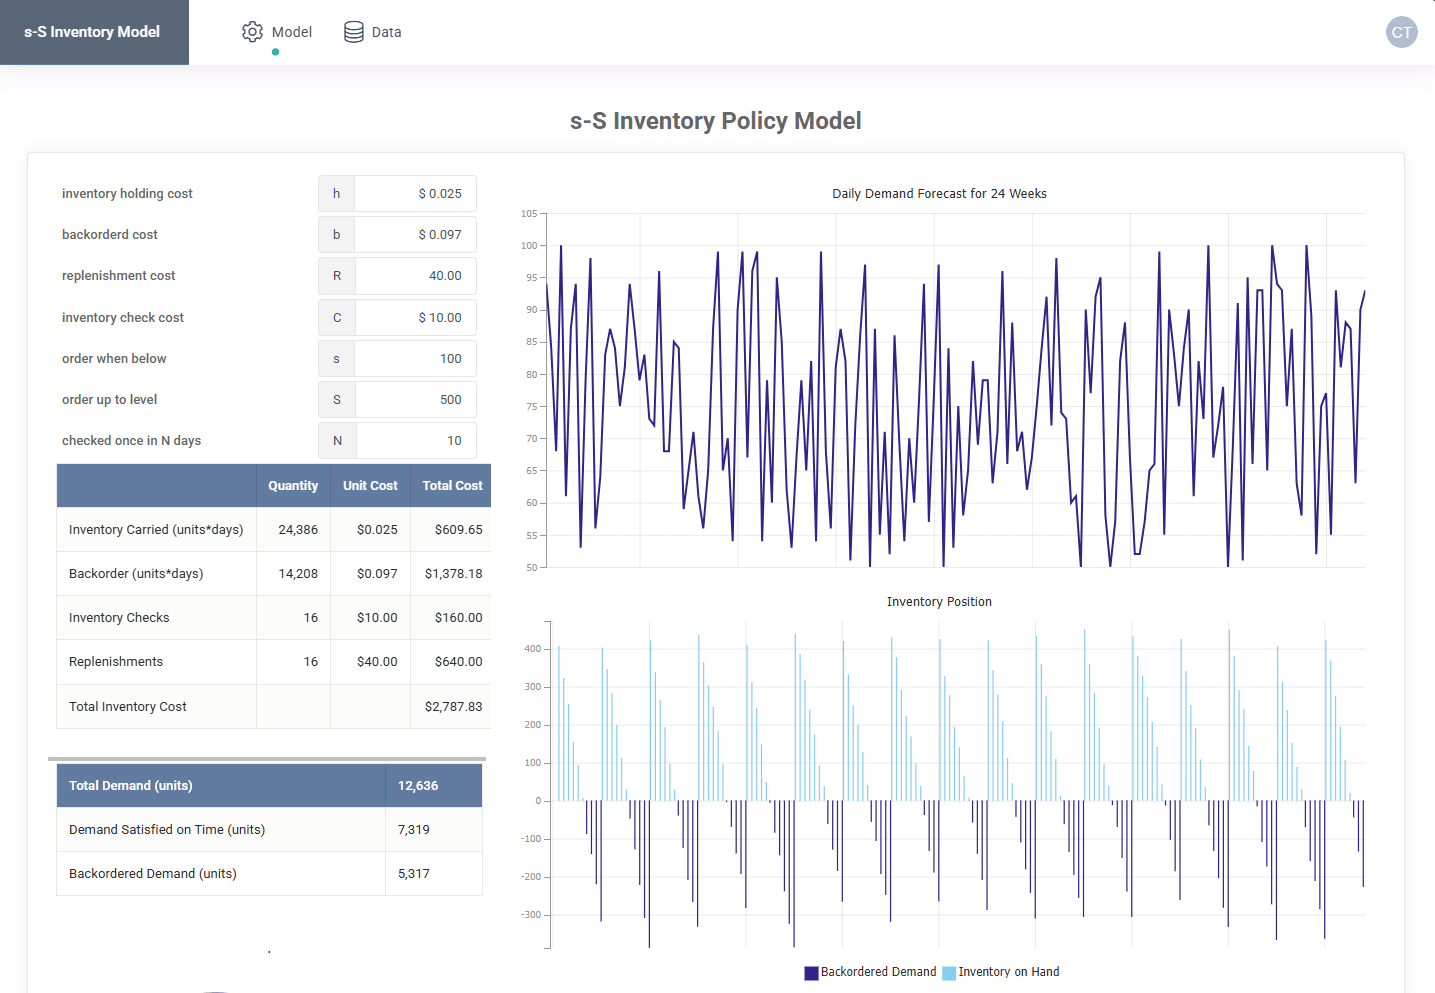Edit the inventory holding cost field
The image size is (1435, 993).
click(415, 194)
